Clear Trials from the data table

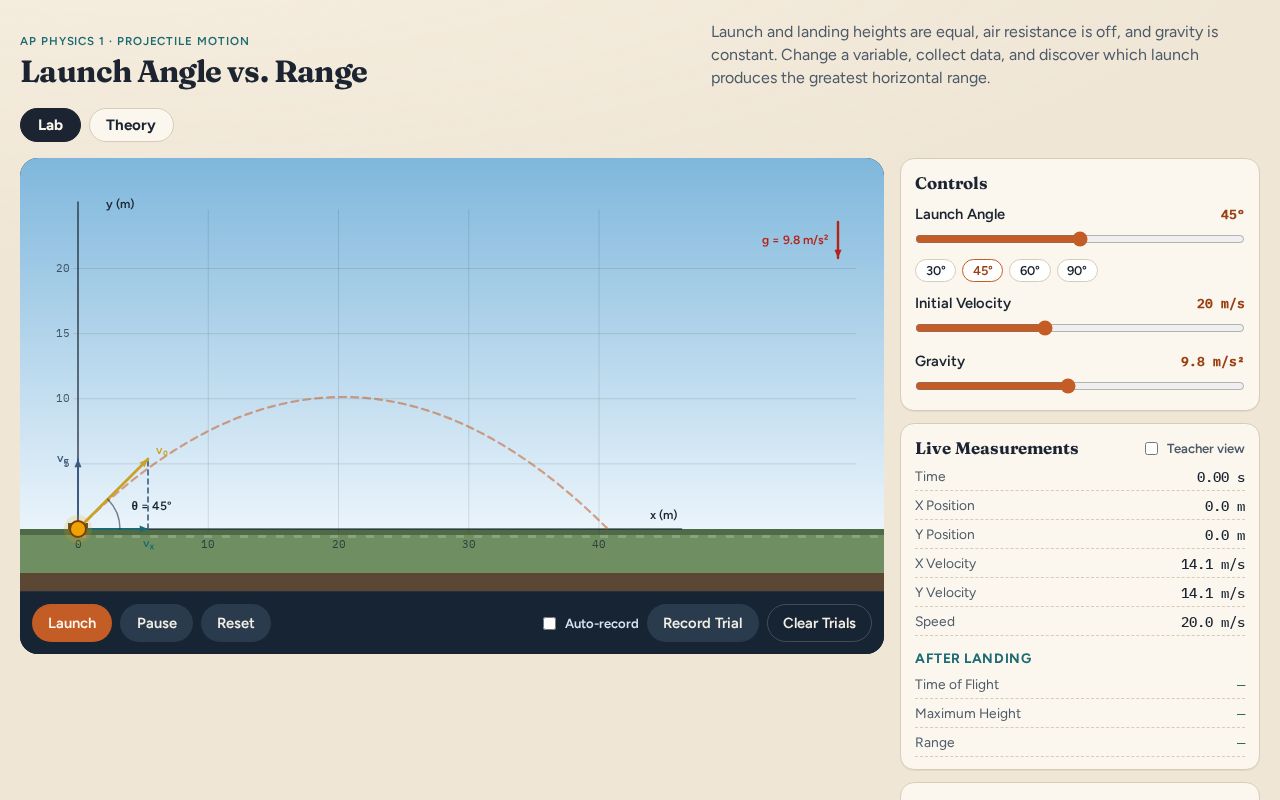pyautogui.click(x=819, y=623)
